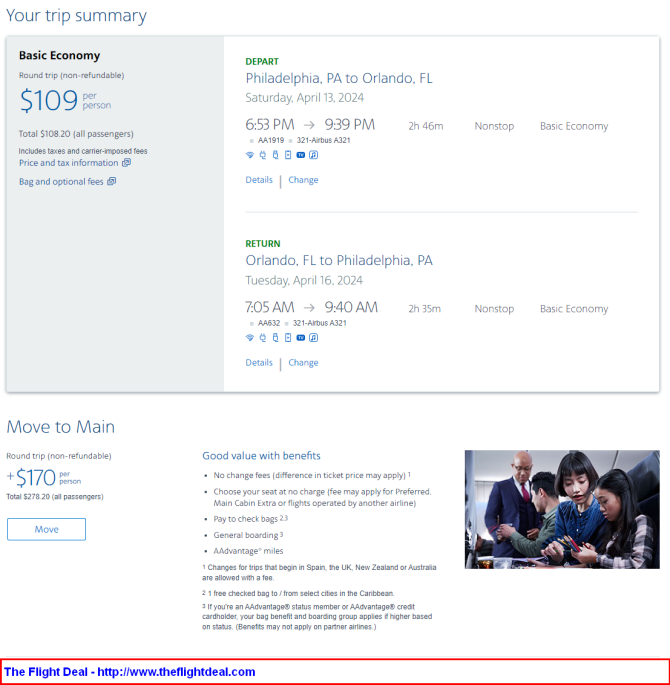The image size is (670, 685).
Task: Click the Wi-Fi icon on flight AA632
Action: (x=250, y=338)
